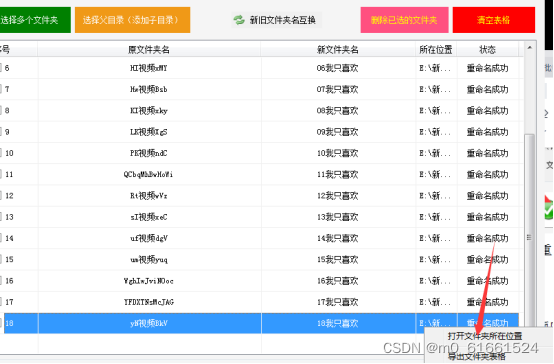Select the cell reading 13我只喜欢
The width and height of the screenshot is (554, 364).
337,217
